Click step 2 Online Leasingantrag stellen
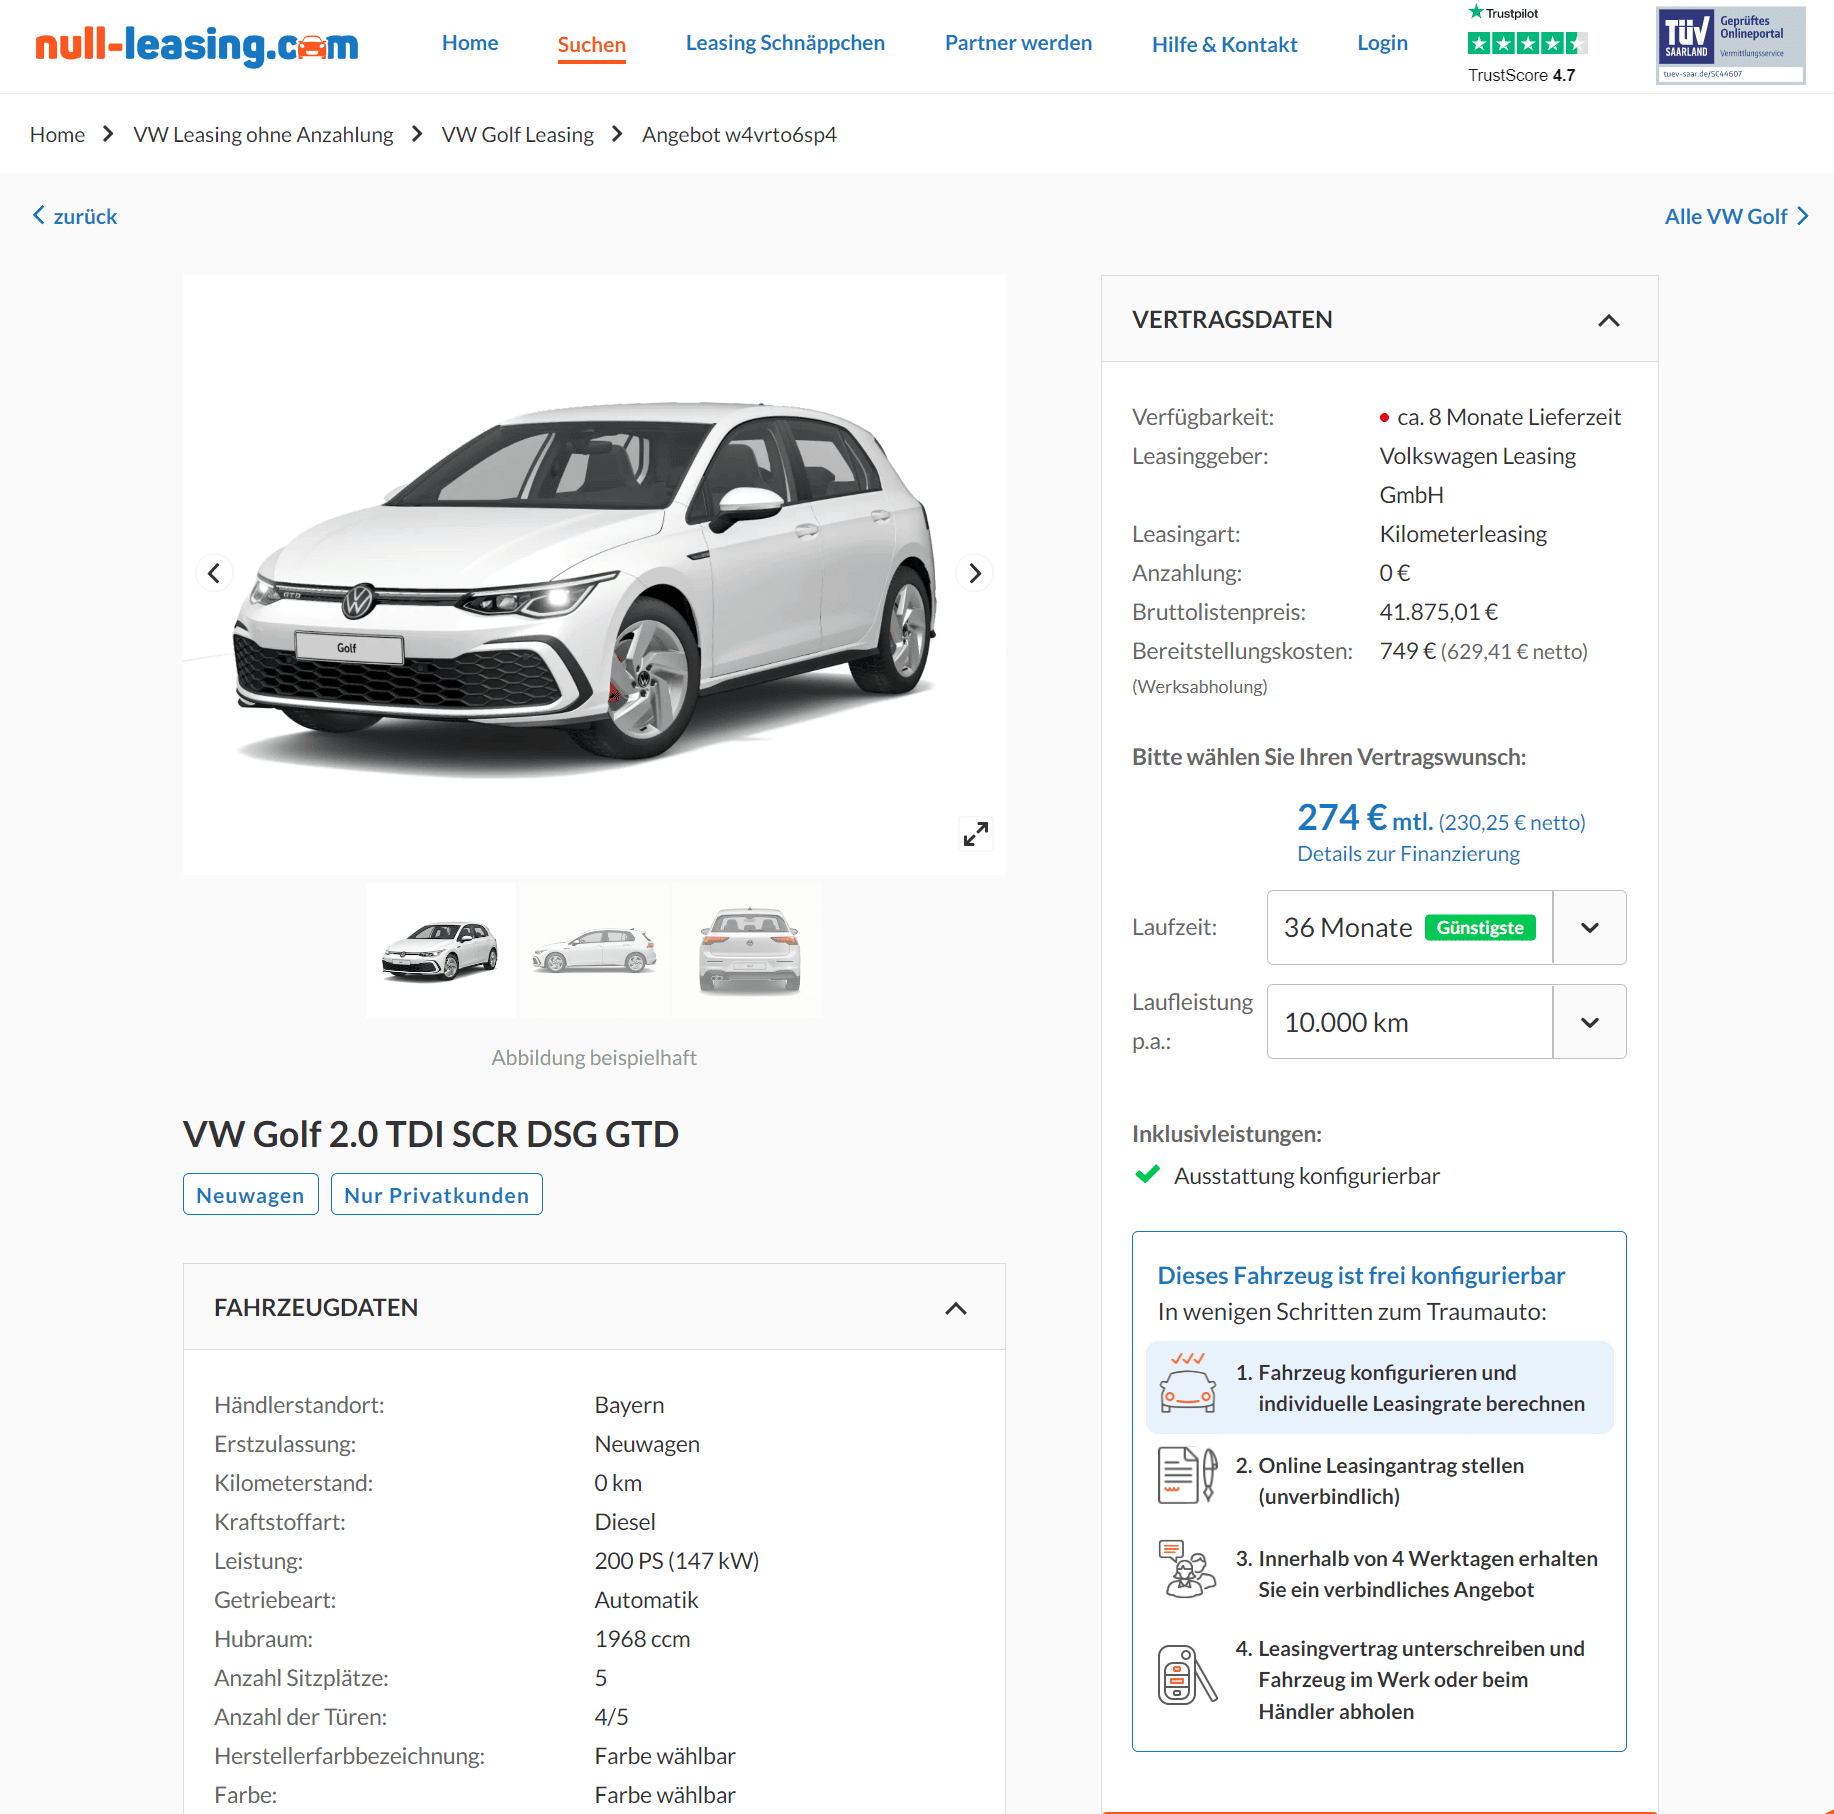 (x=1380, y=1481)
